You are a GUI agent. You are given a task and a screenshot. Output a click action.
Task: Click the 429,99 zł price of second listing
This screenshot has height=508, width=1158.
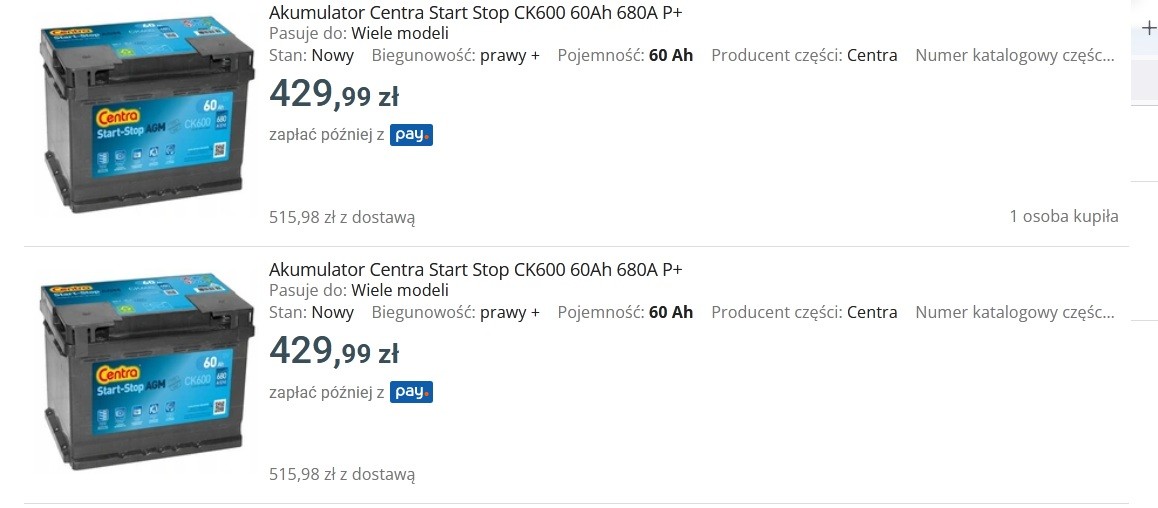point(334,351)
